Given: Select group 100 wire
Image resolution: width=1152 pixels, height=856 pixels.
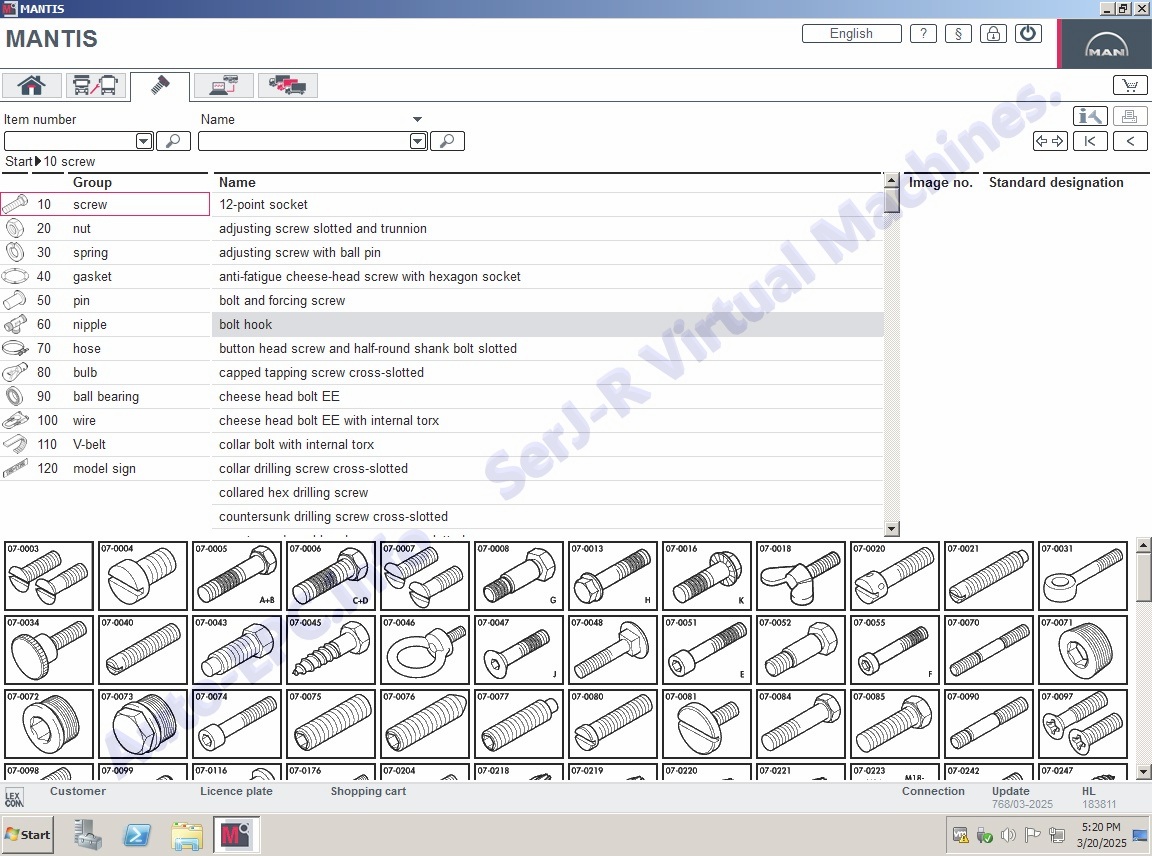Looking at the screenshot, I should tap(105, 420).
